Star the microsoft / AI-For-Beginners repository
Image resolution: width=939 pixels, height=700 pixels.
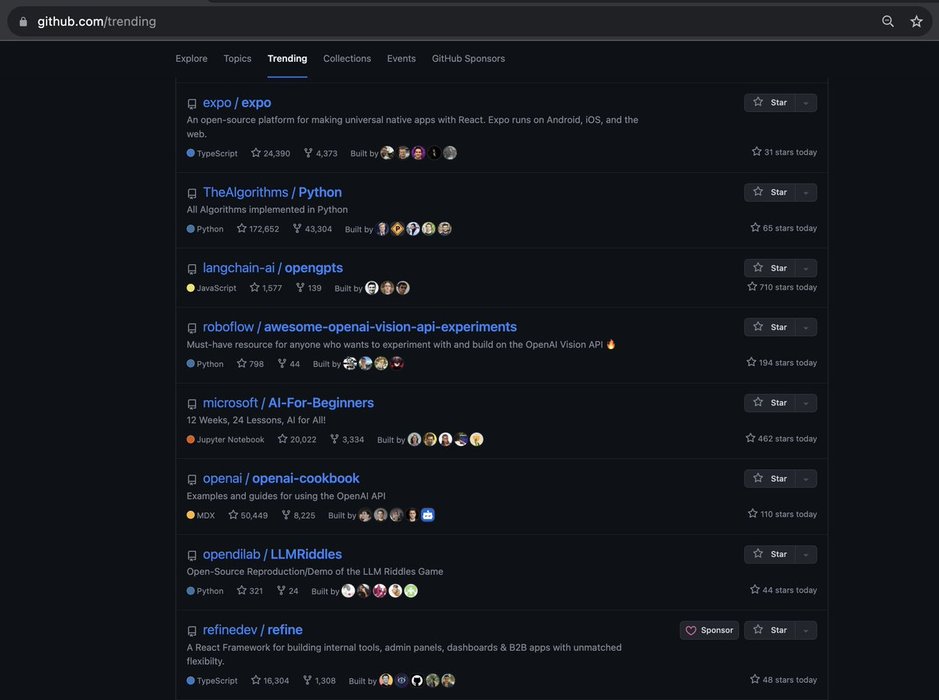point(770,402)
